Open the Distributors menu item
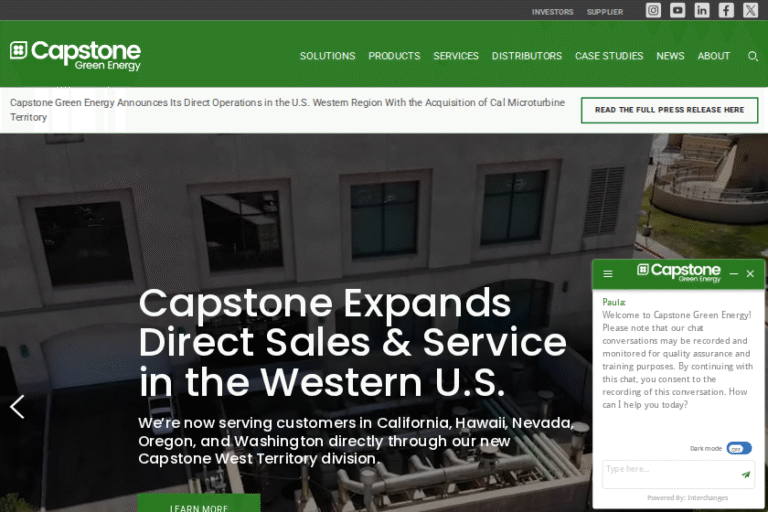The height and width of the screenshot is (512, 768). point(526,56)
